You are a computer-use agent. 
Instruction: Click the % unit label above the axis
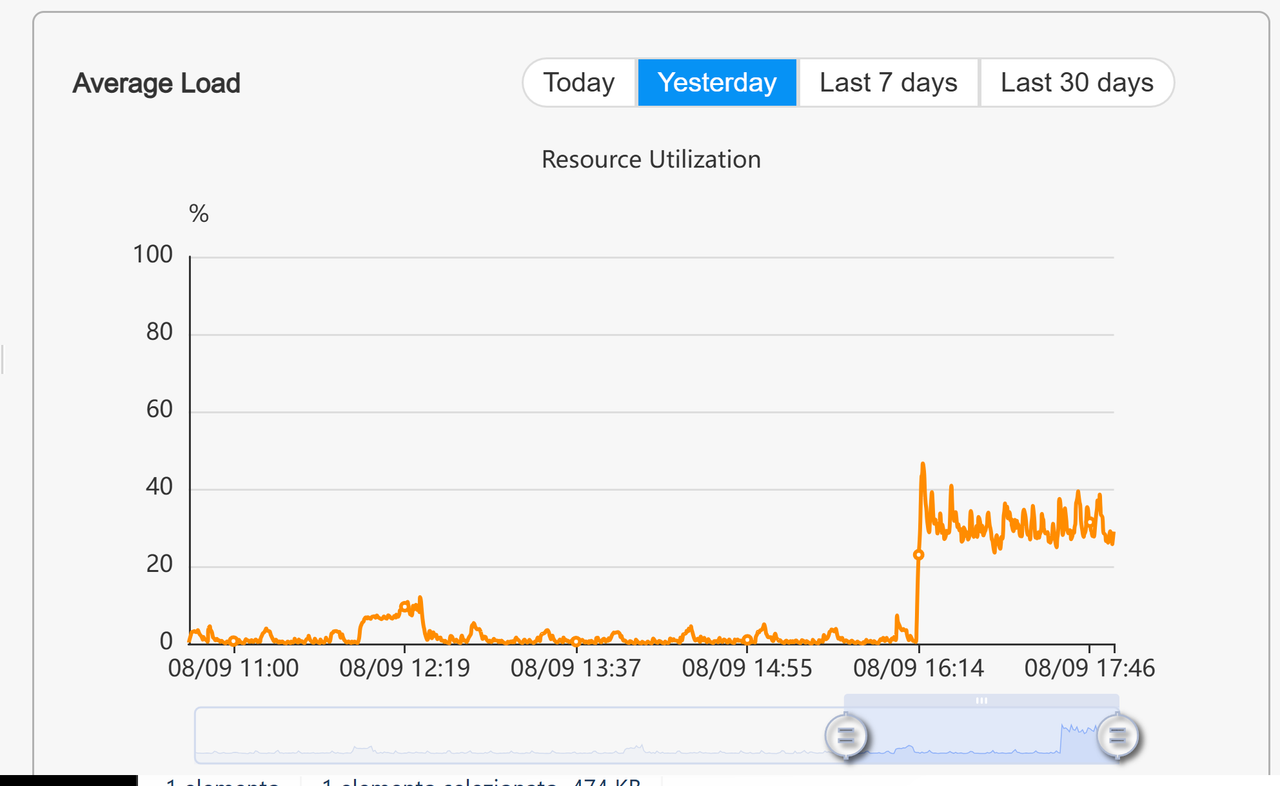(199, 213)
